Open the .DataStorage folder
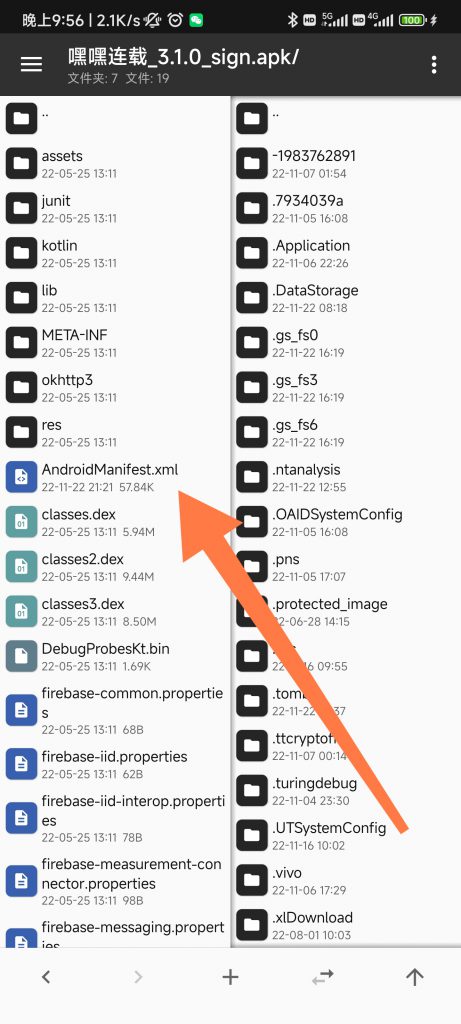The image size is (461, 1024). point(347,298)
